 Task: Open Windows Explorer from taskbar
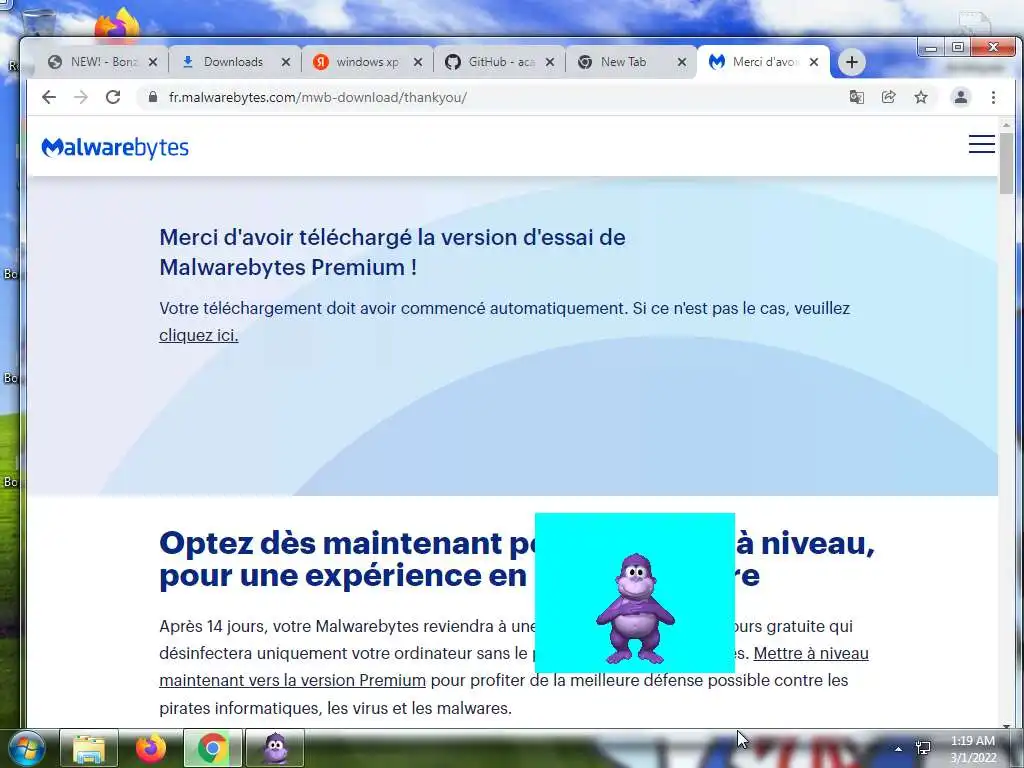coord(89,749)
